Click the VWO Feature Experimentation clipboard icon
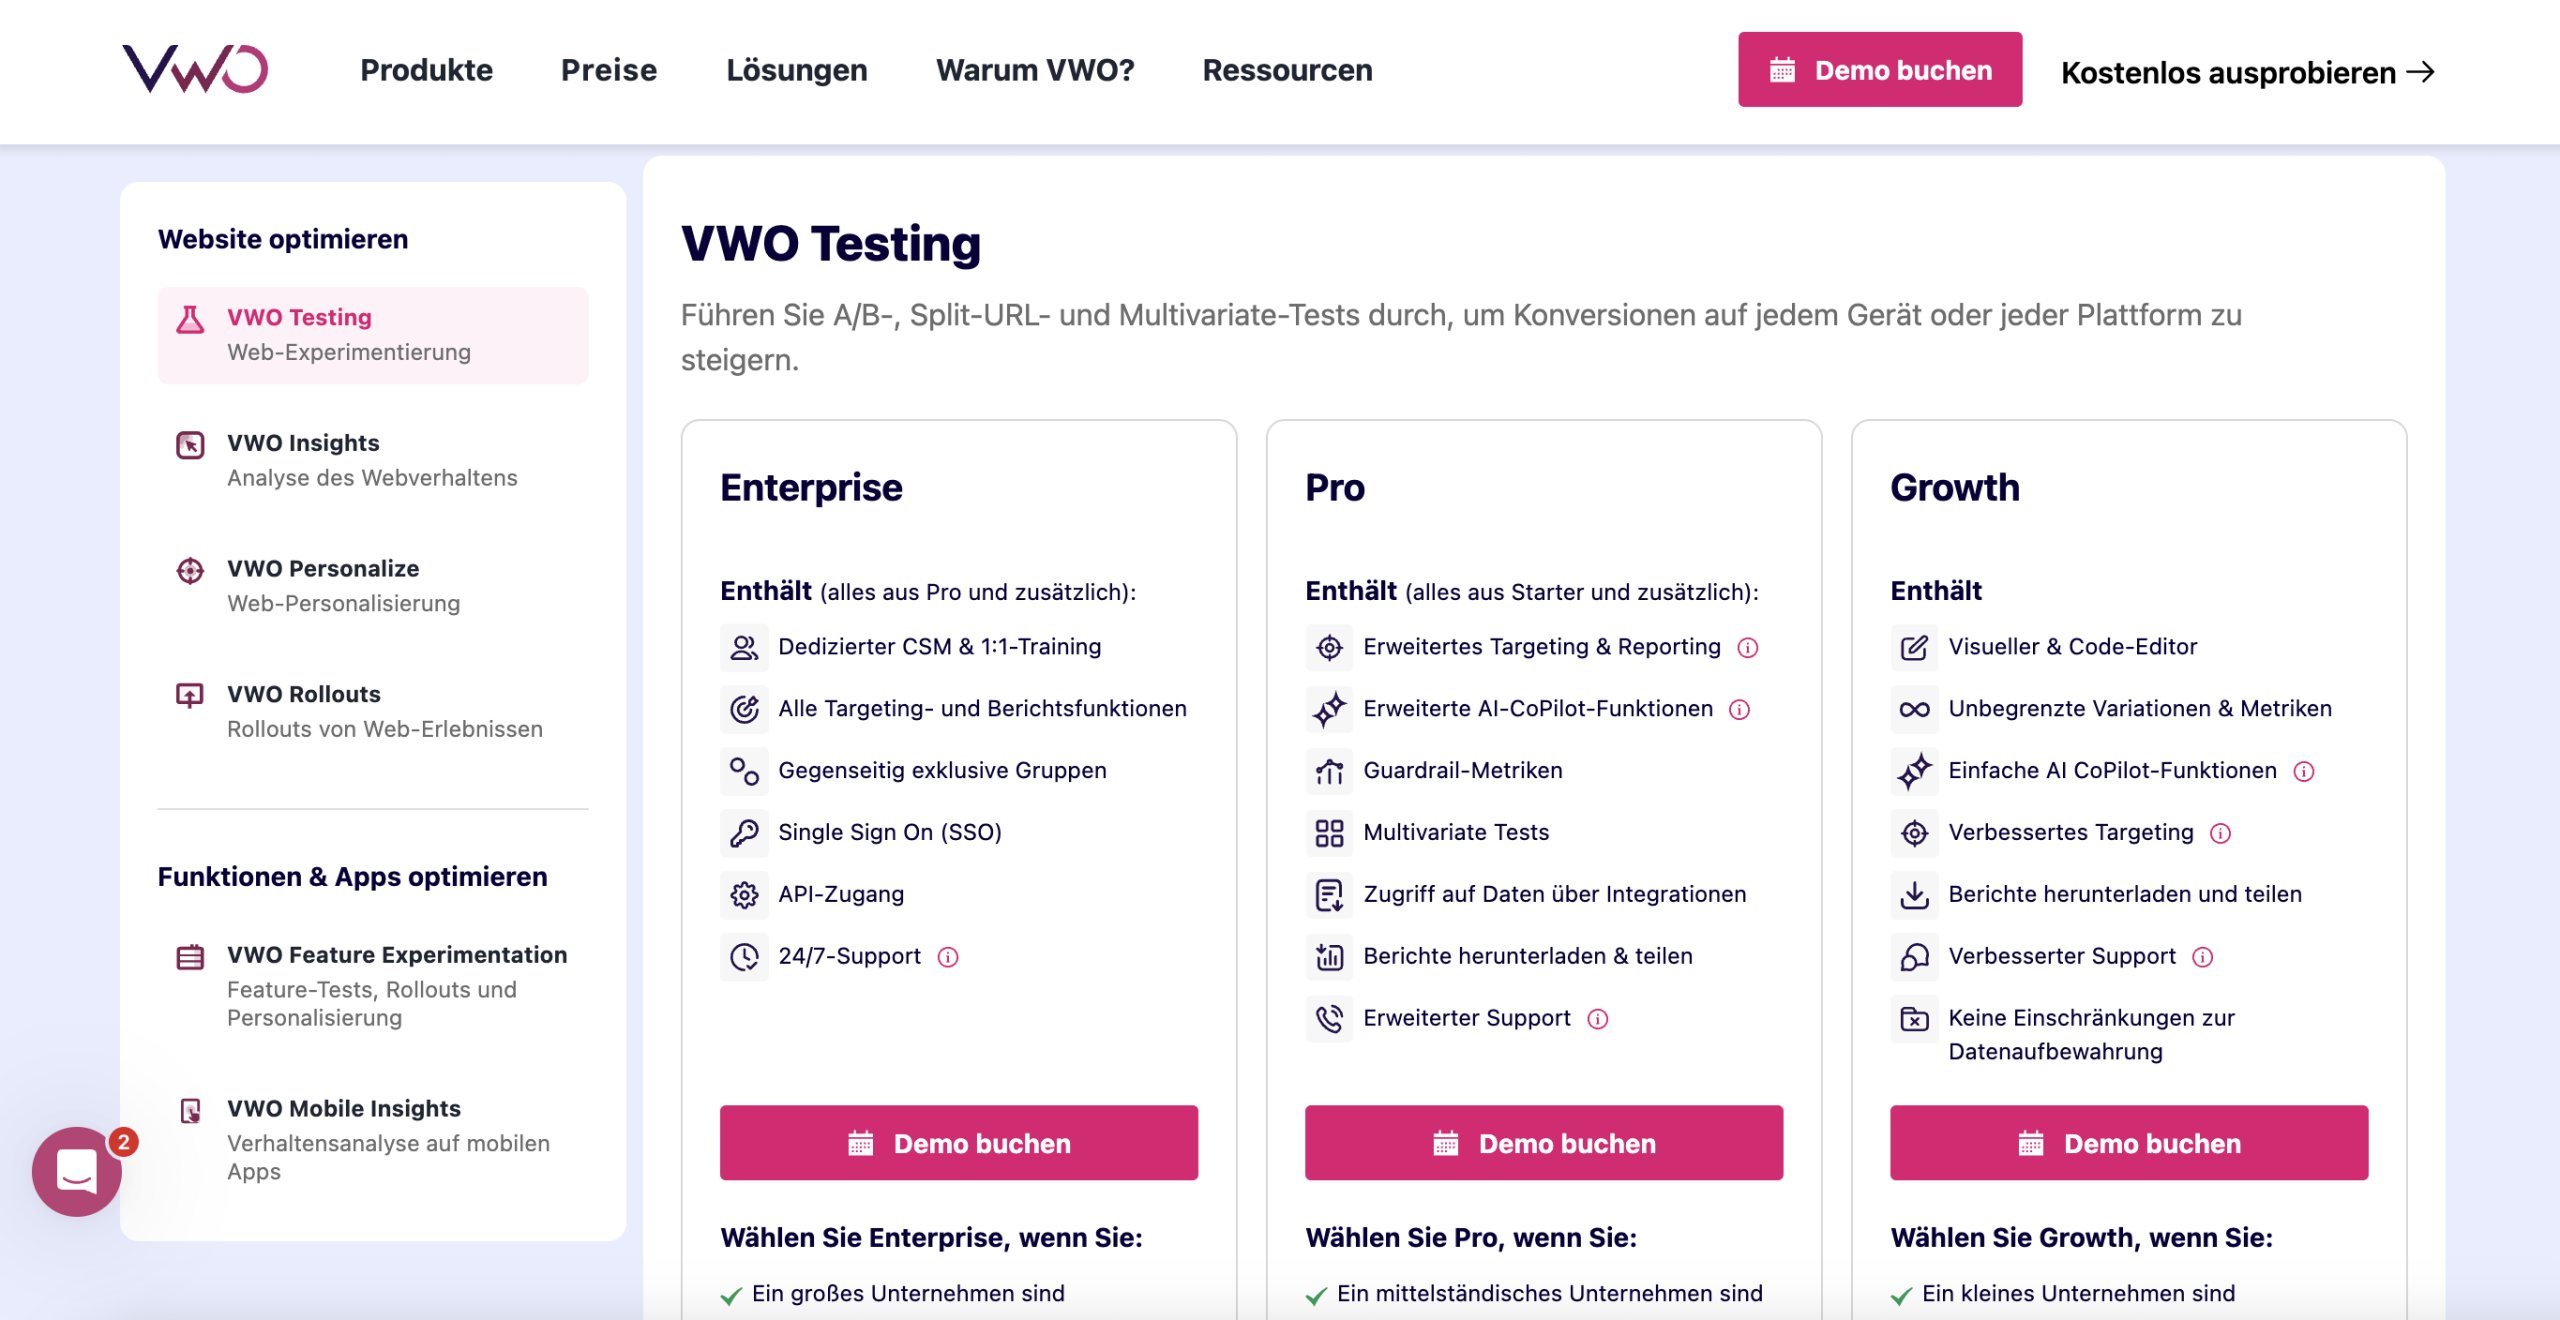 pyautogui.click(x=190, y=956)
